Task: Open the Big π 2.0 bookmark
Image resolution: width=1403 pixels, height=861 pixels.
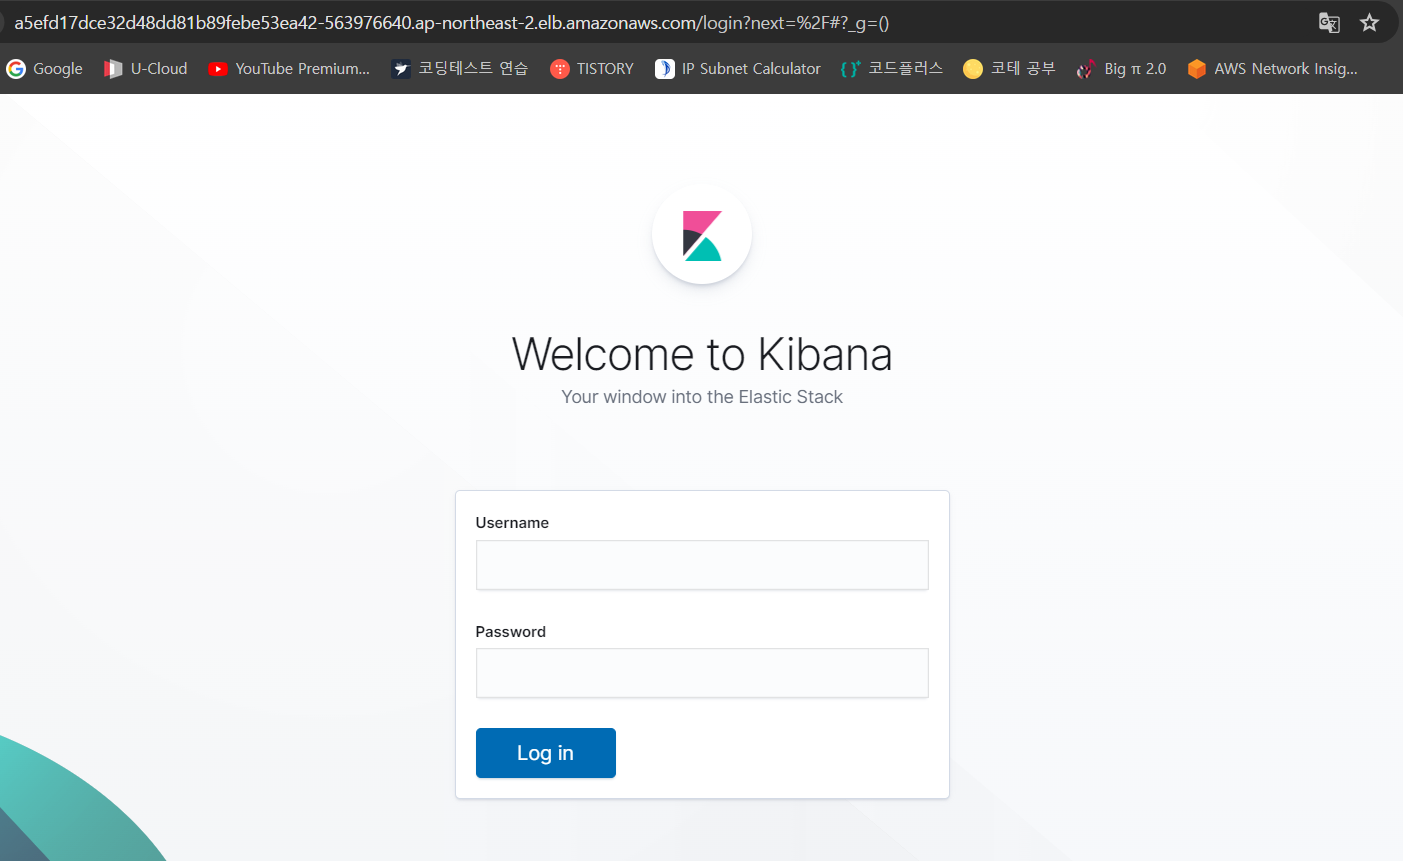Action: click(x=1122, y=68)
